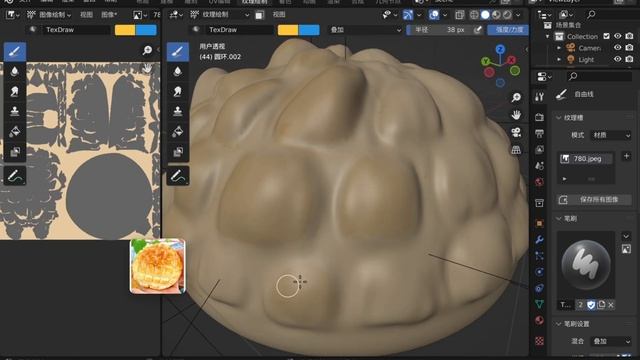Collapse the Brush Settings panel
The height and width of the screenshot is (360, 640).
pos(559,324)
